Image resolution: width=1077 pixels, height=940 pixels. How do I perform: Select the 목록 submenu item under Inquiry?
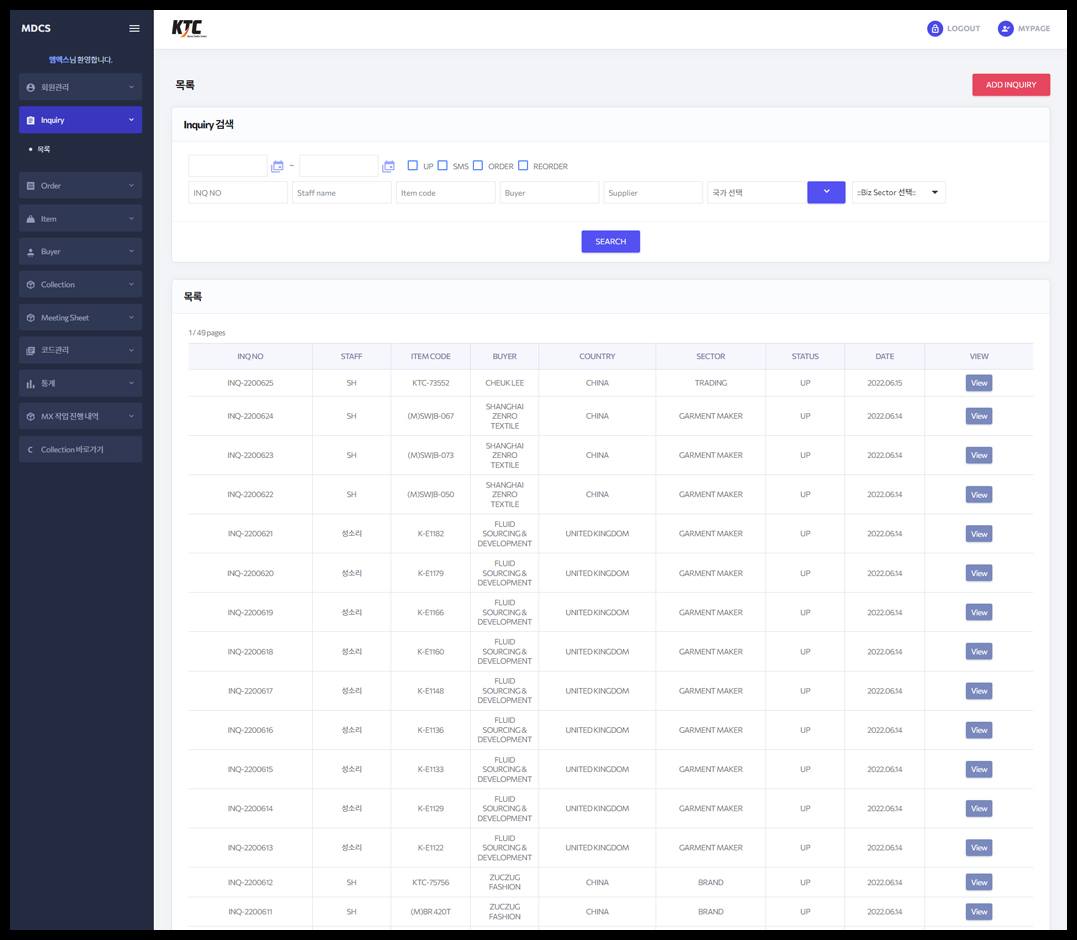click(x=43, y=149)
